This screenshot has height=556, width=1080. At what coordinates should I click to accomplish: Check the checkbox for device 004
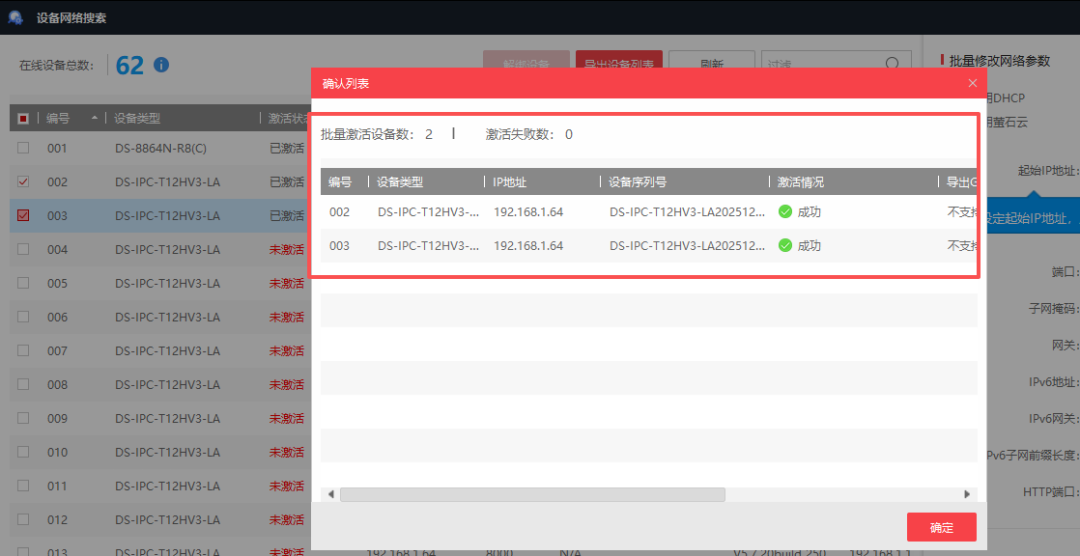point(23,249)
